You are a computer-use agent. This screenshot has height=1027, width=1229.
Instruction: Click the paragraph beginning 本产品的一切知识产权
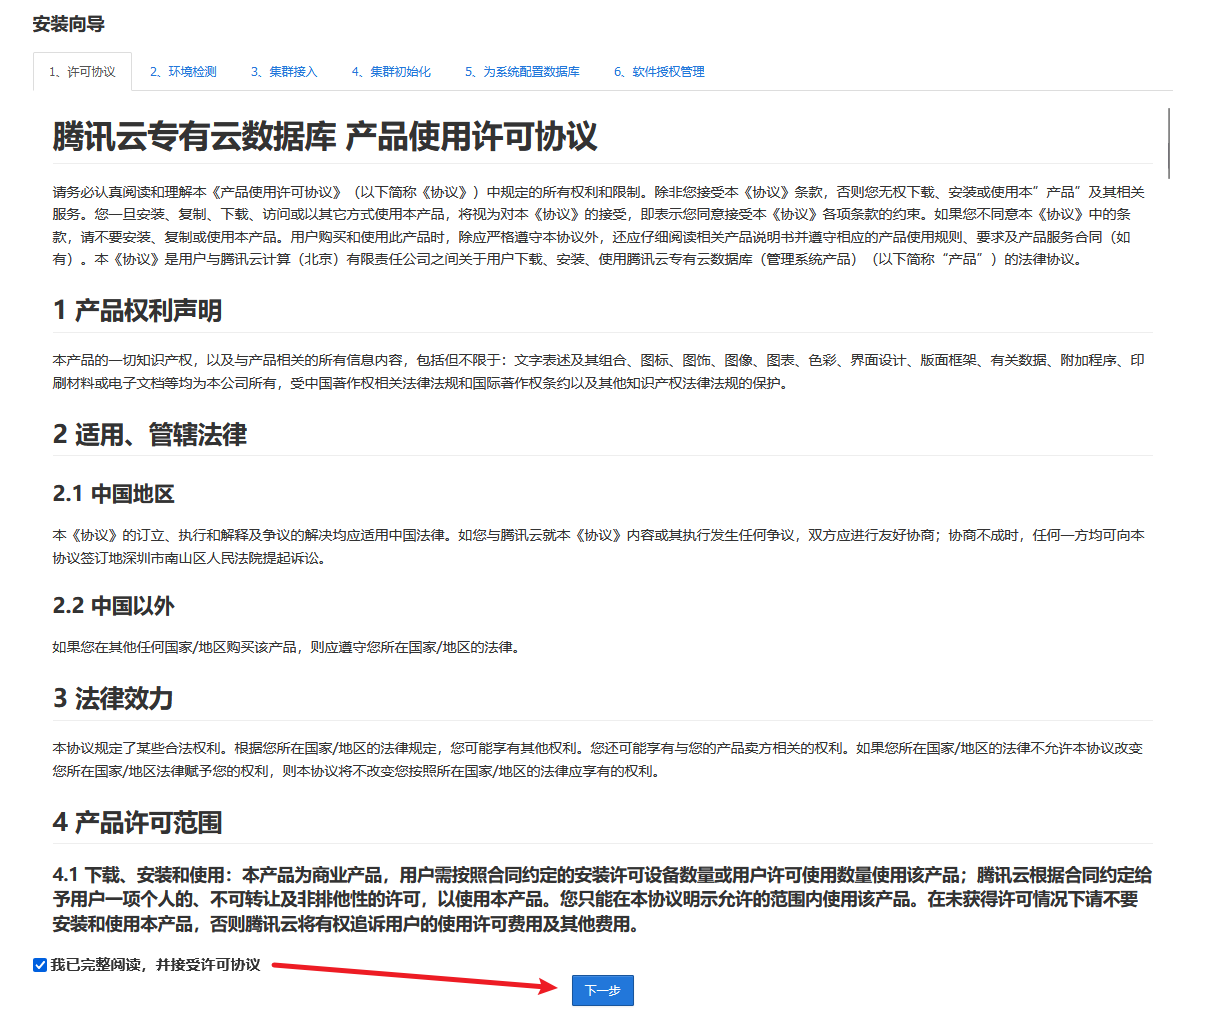pyautogui.click(x=599, y=372)
